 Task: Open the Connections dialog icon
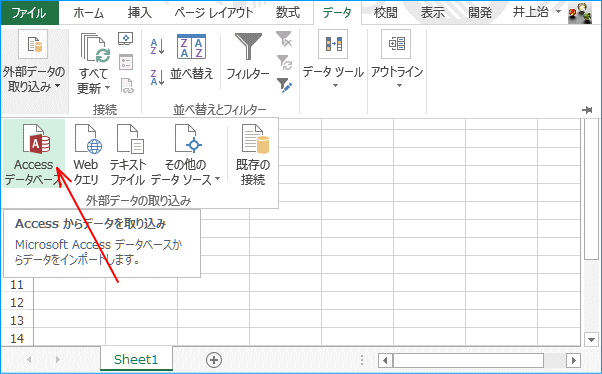click(126, 39)
